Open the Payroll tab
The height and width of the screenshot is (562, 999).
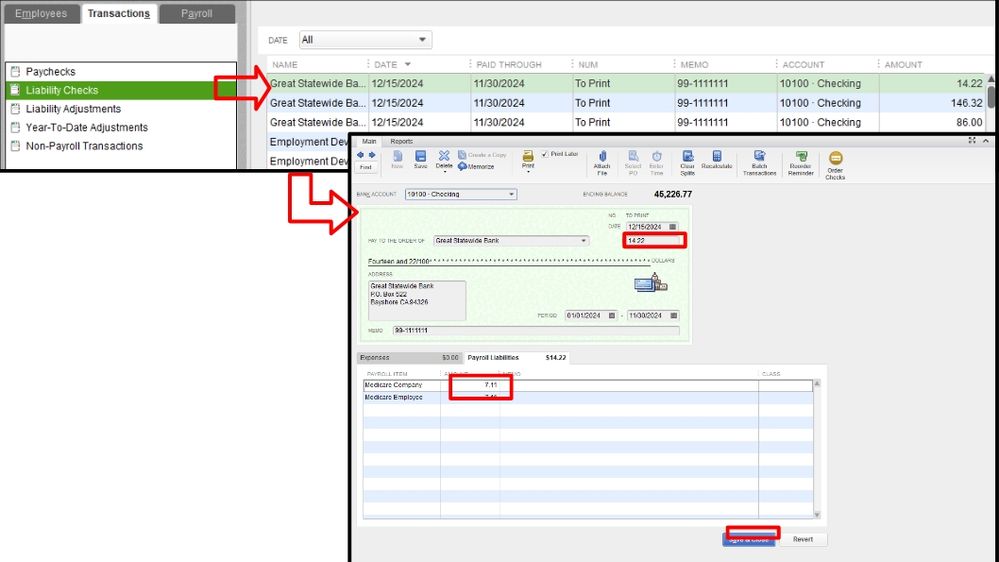click(x=197, y=13)
